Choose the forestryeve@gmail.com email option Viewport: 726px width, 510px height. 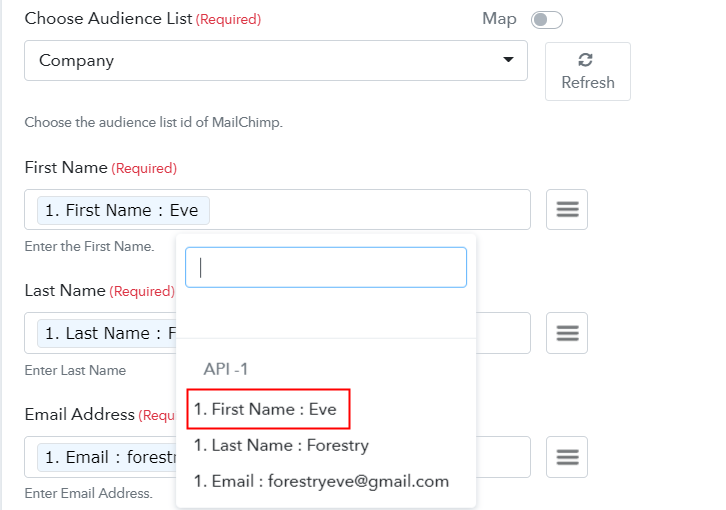pos(321,481)
